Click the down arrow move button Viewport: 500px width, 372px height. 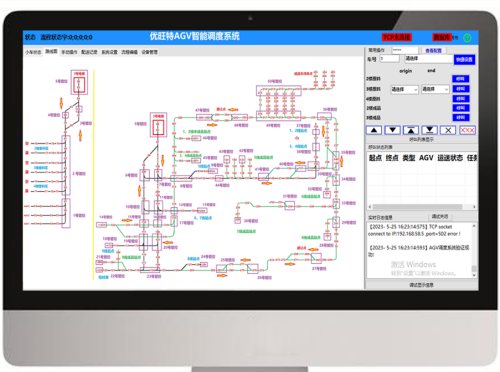(392, 130)
